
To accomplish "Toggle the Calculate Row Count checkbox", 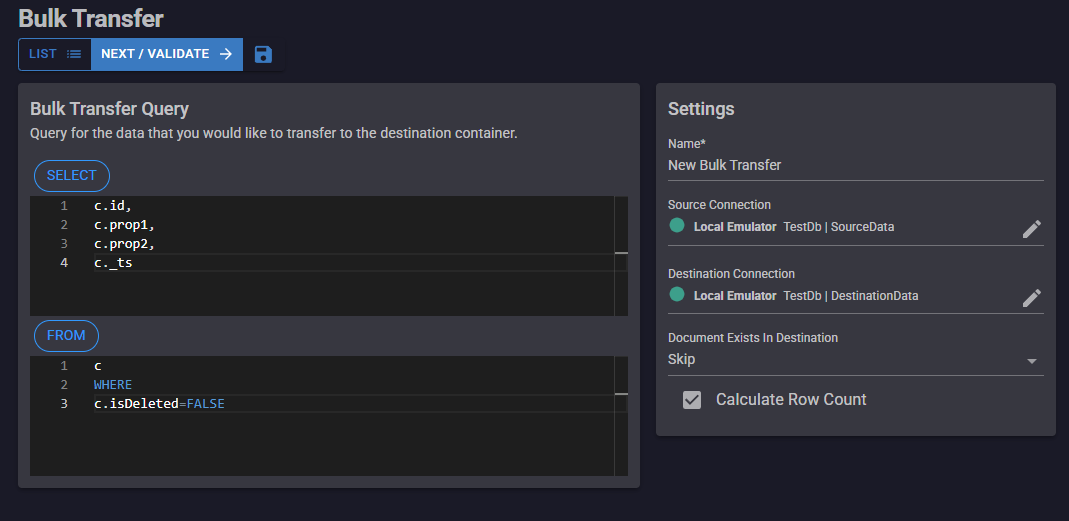I will tap(692, 400).
